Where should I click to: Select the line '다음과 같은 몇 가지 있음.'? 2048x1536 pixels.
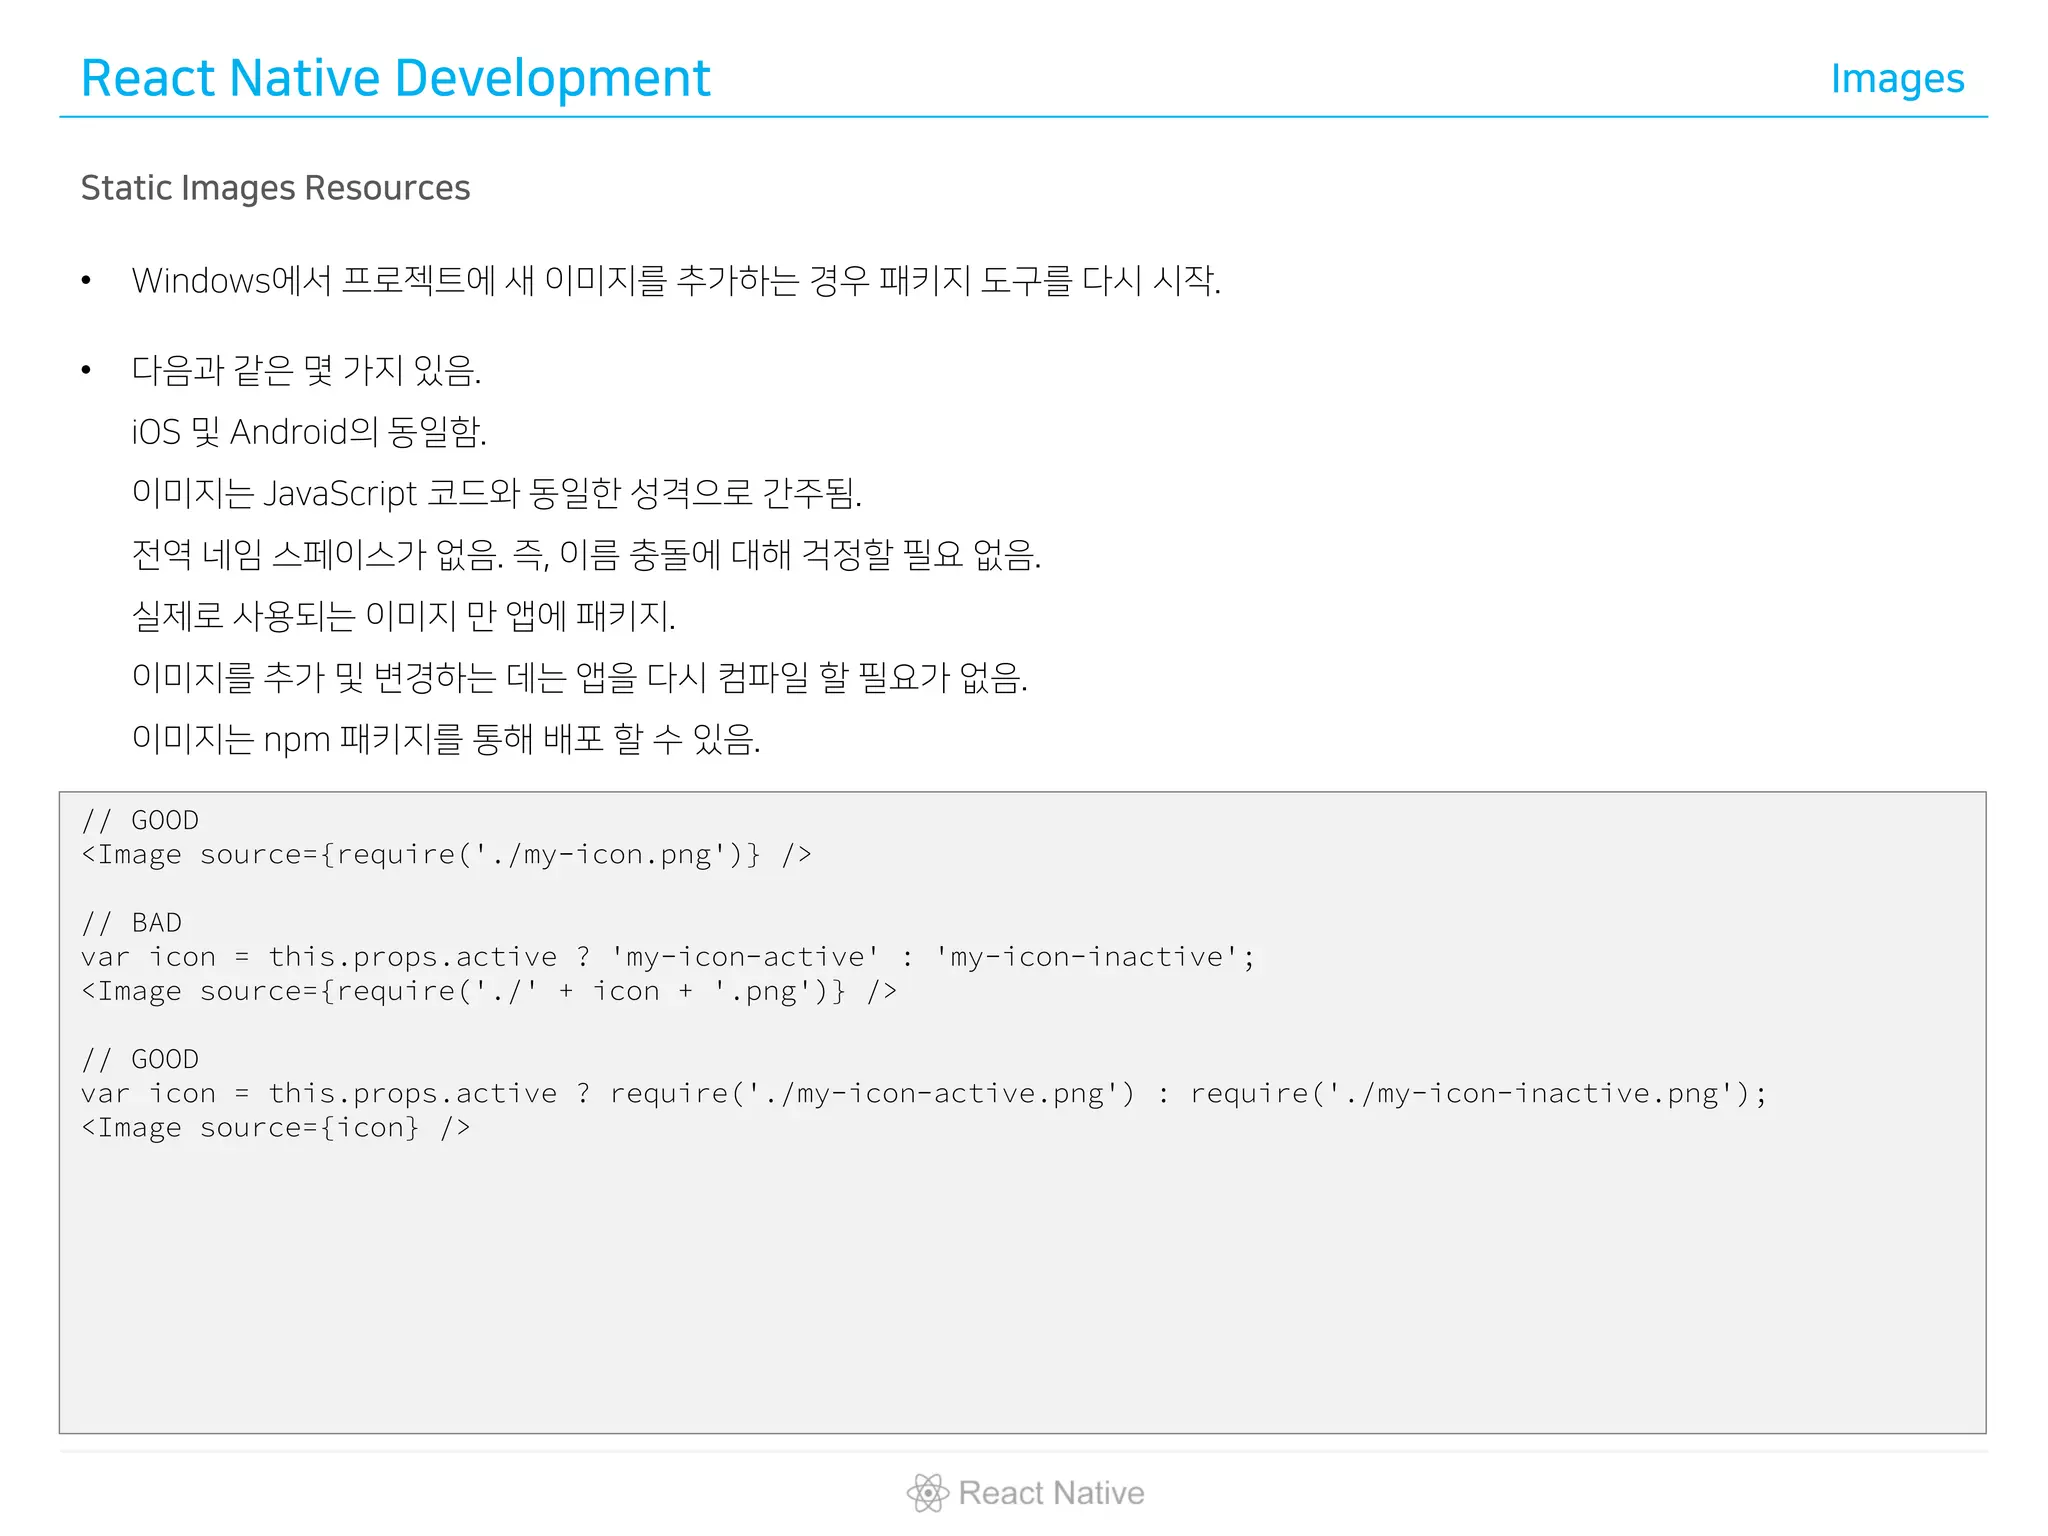pyautogui.click(x=307, y=371)
